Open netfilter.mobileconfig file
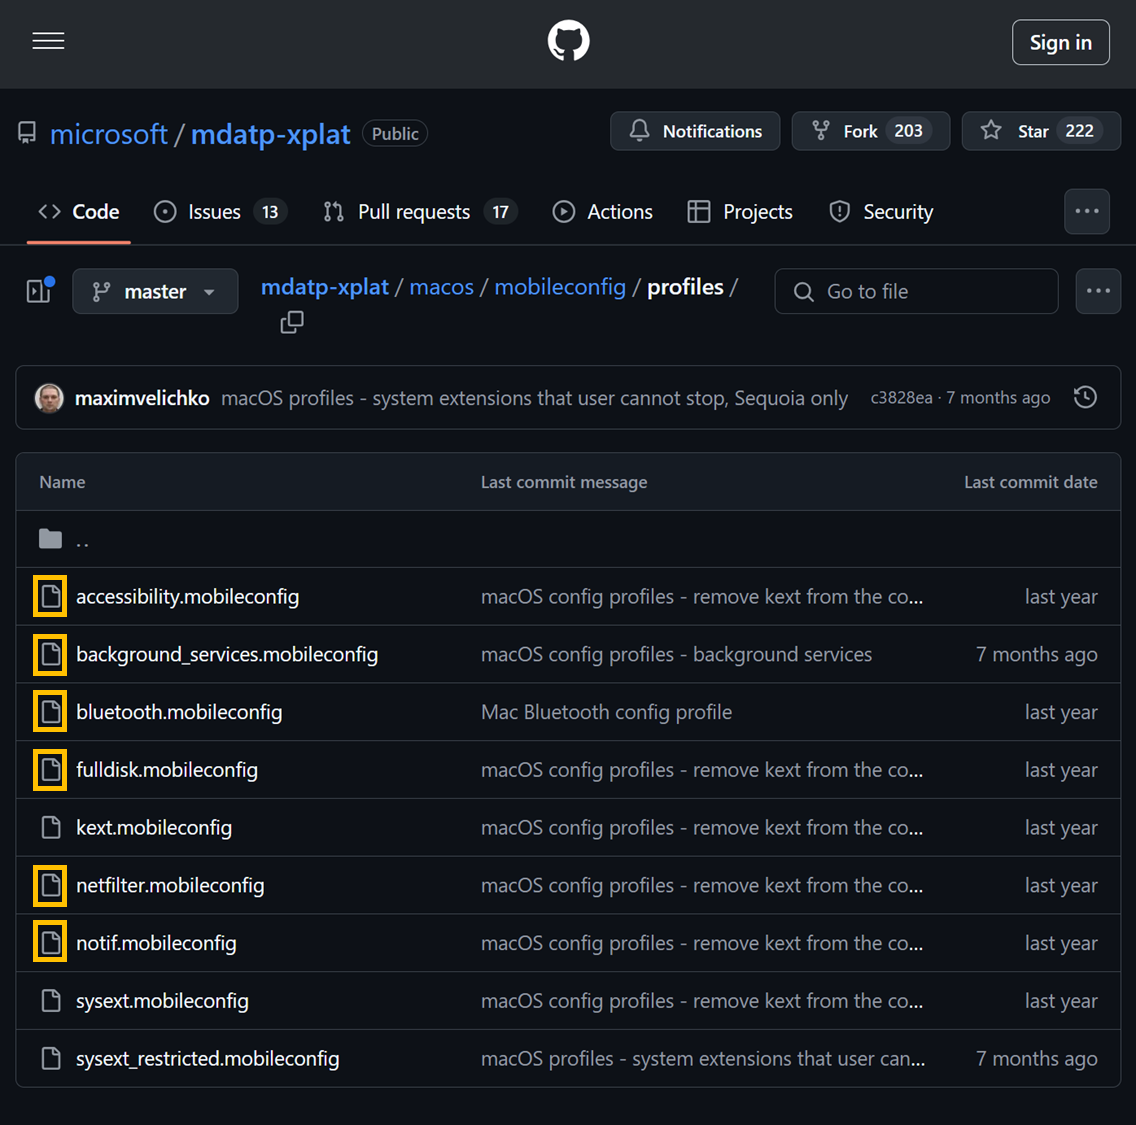Viewport: 1136px width, 1125px height. 170,885
